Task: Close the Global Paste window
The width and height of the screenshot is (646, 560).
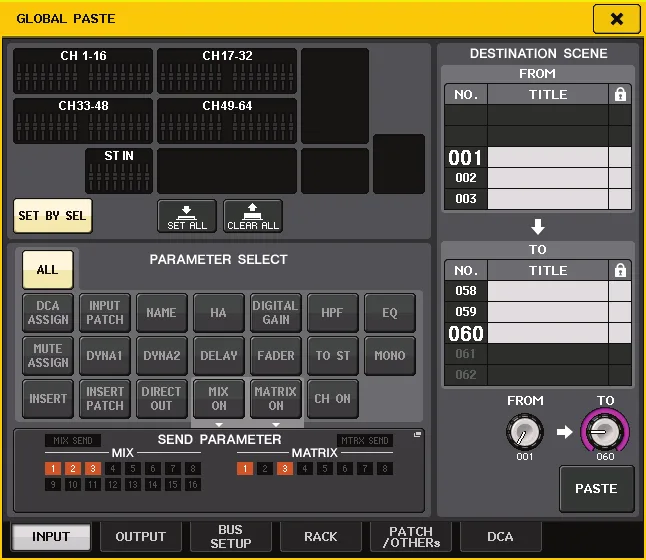Action: (616, 19)
